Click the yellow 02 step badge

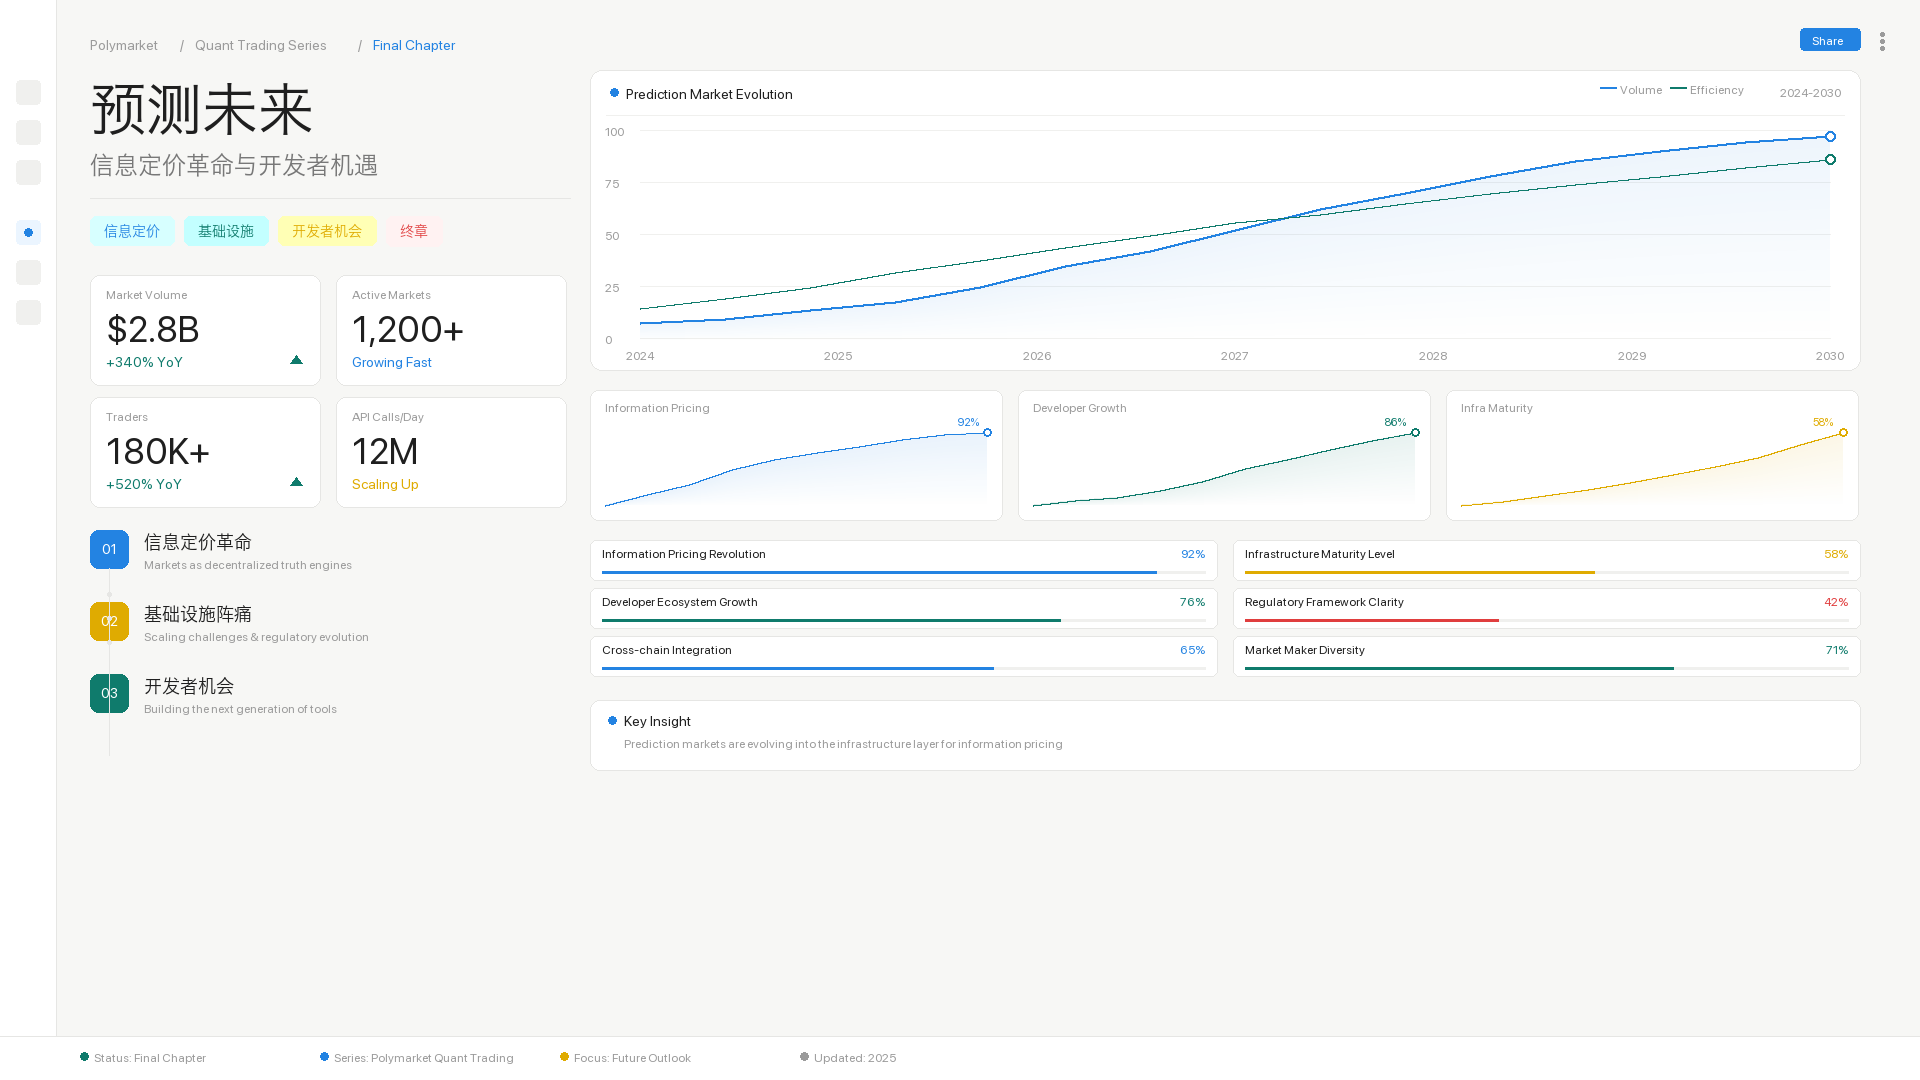pos(109,621)
